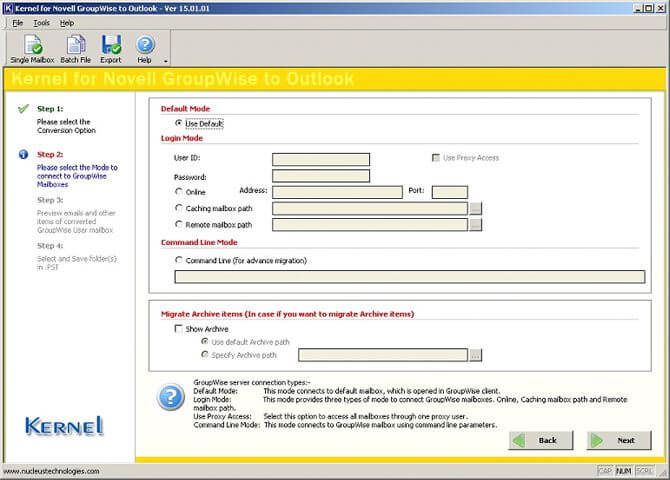Click the Step 1 label

50,109
